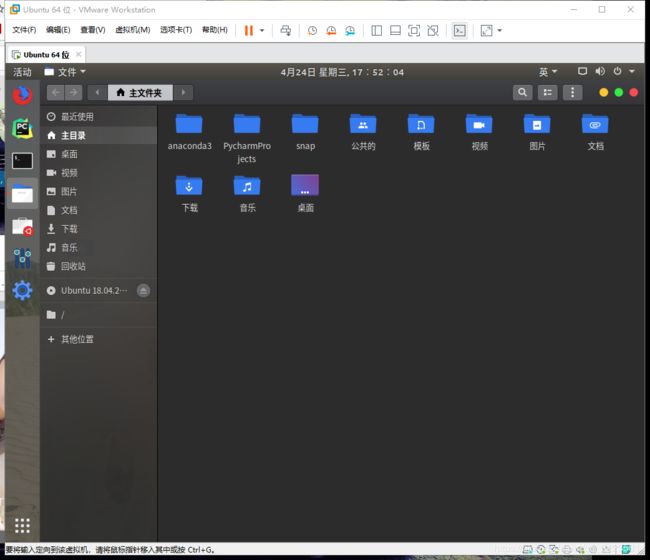Launch Firefox from the dock
This screenshot has width=650, height=560.
coord(22,95)
